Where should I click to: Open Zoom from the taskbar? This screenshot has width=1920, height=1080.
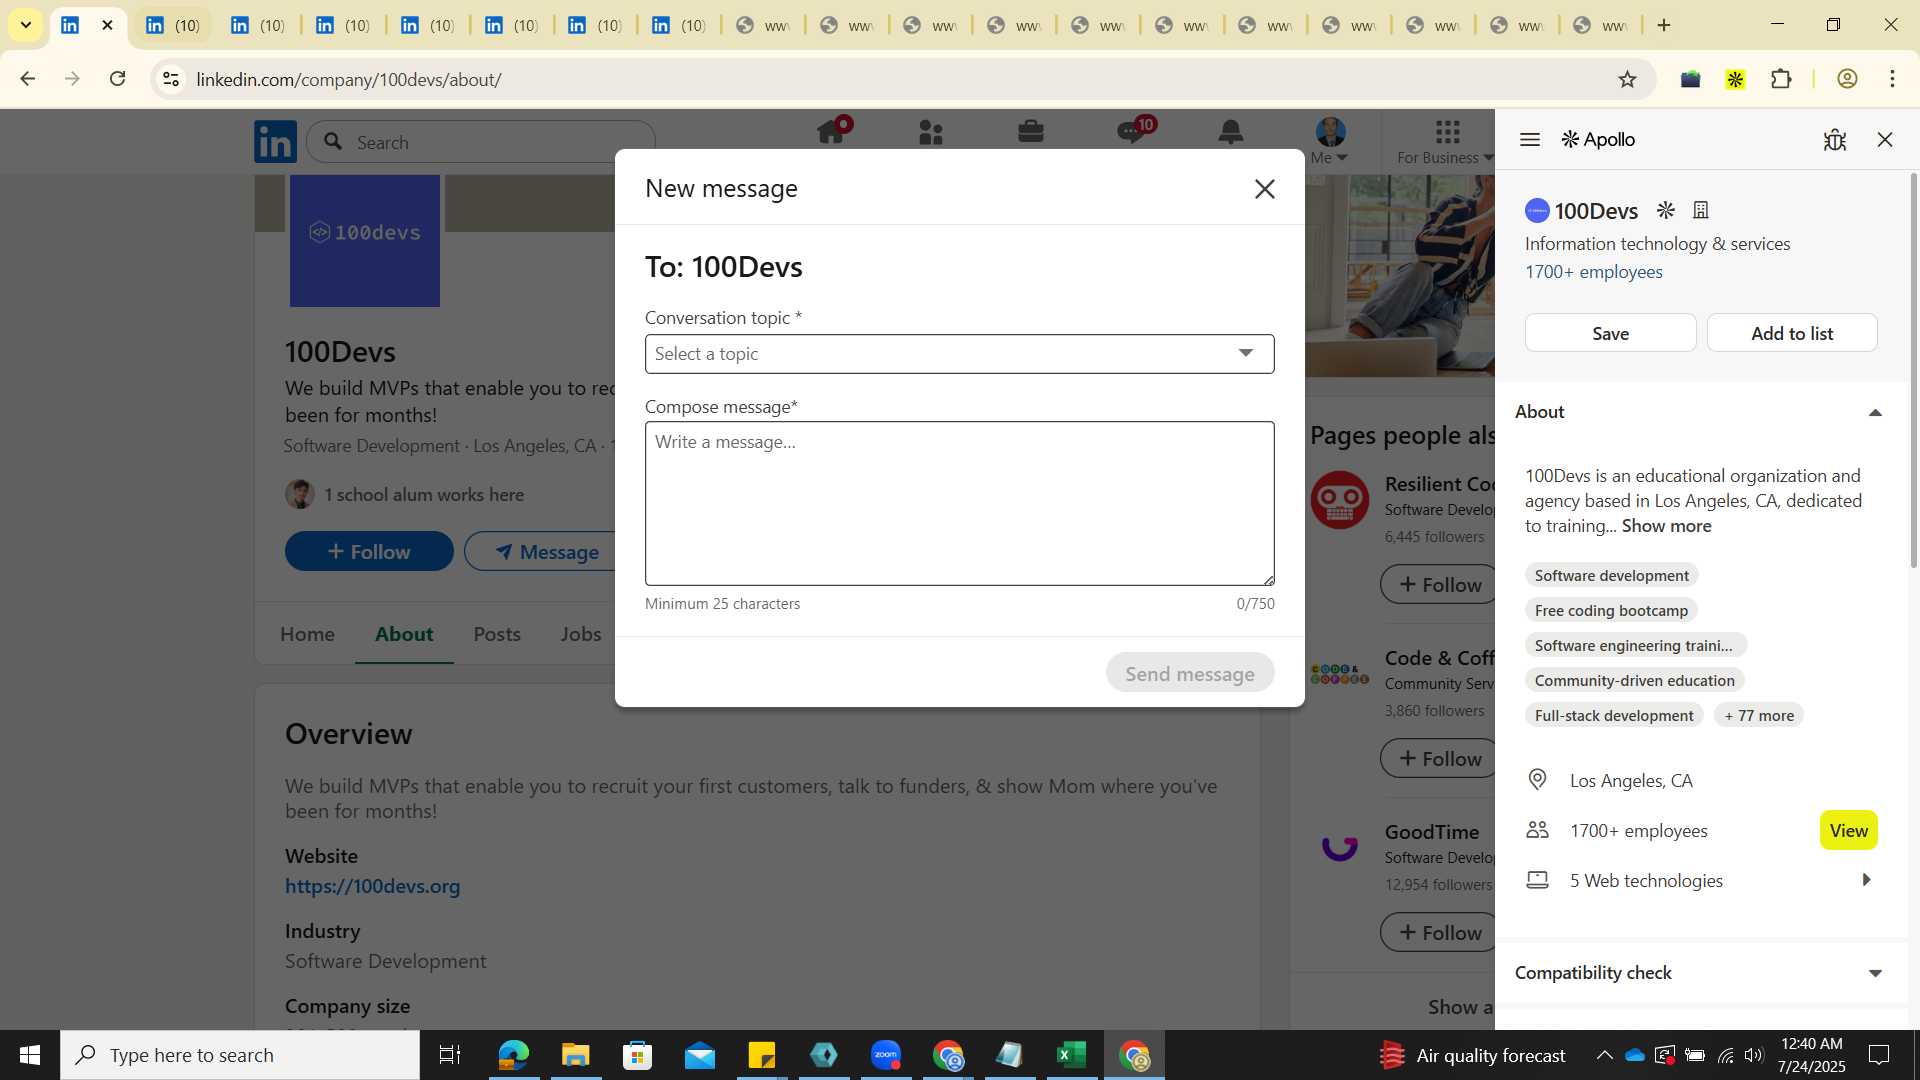(x=886, y=1055)
